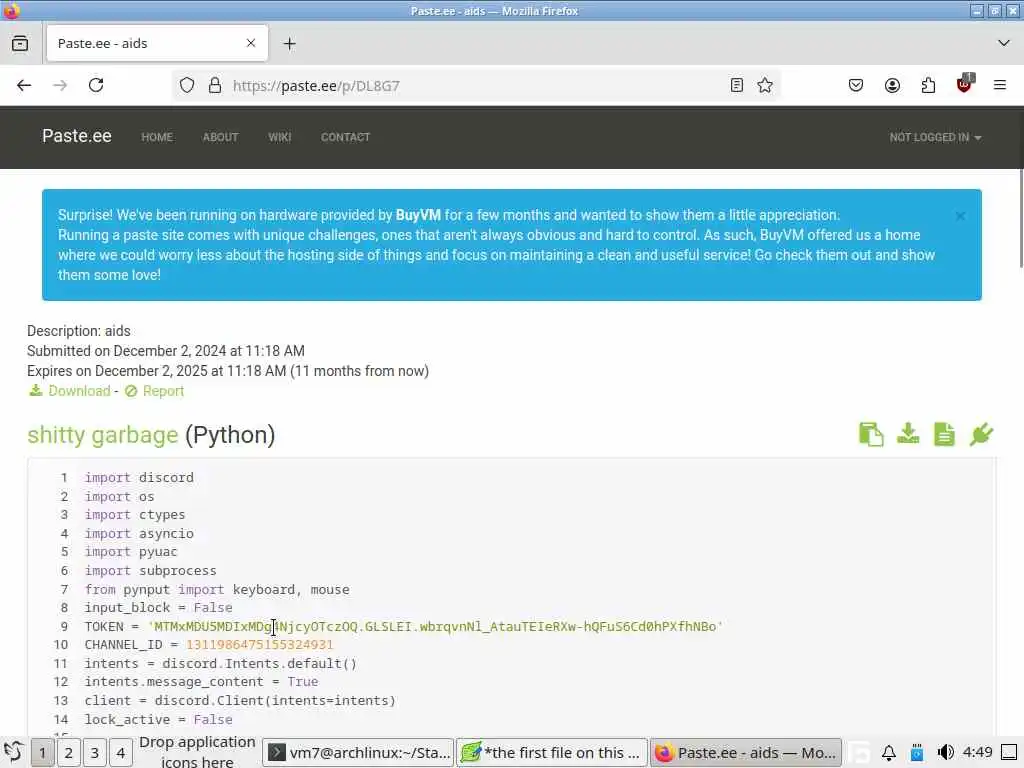Open the Firefox hamburger menu
Image resolution: width=1024 pixels, height=768 pixels.
click(x=1000, y=86)
